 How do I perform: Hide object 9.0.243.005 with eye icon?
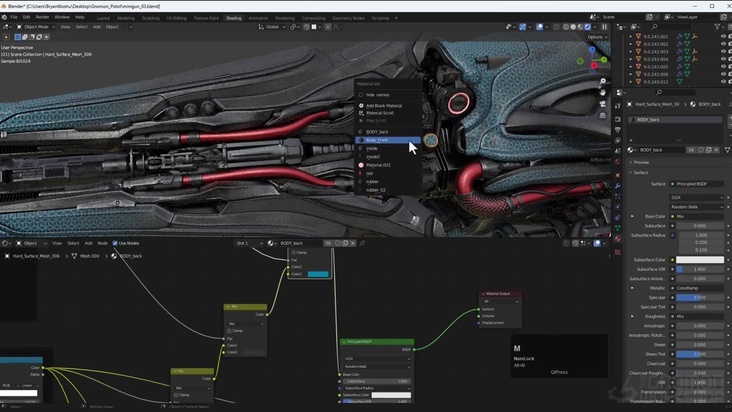[723, 67]
